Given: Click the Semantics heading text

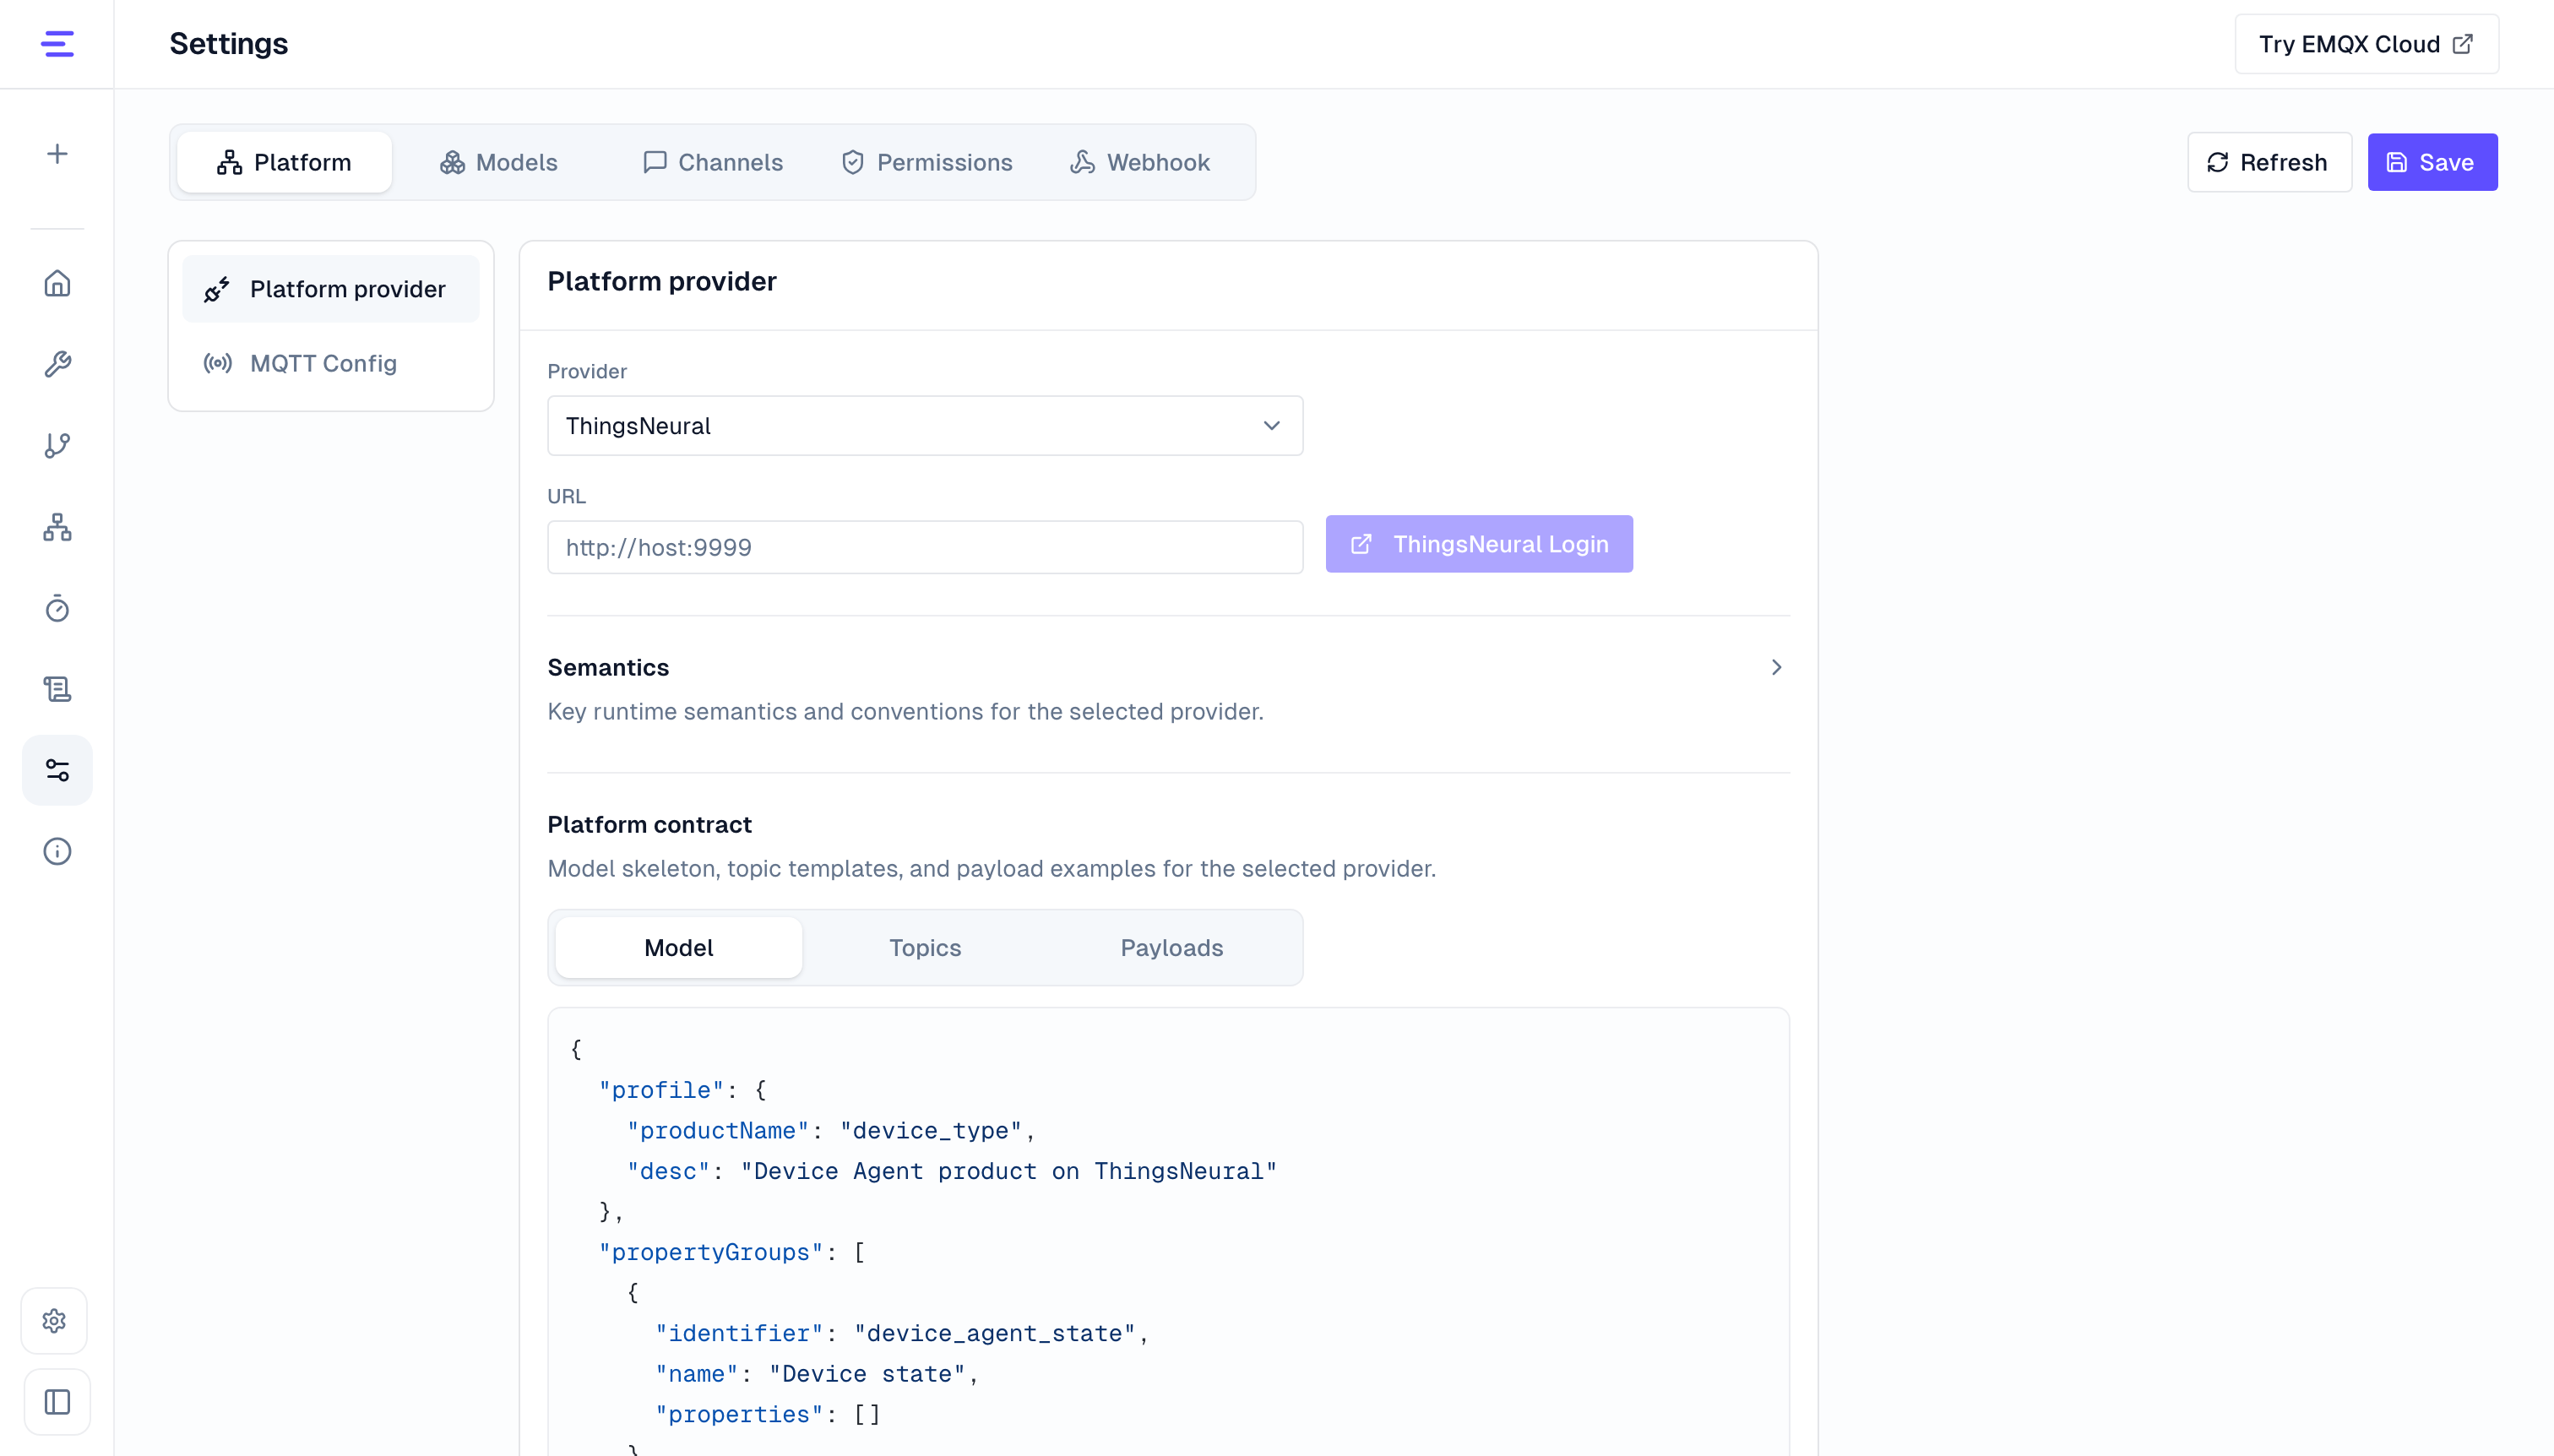Looking at the screenshot, I should point(608,668).
